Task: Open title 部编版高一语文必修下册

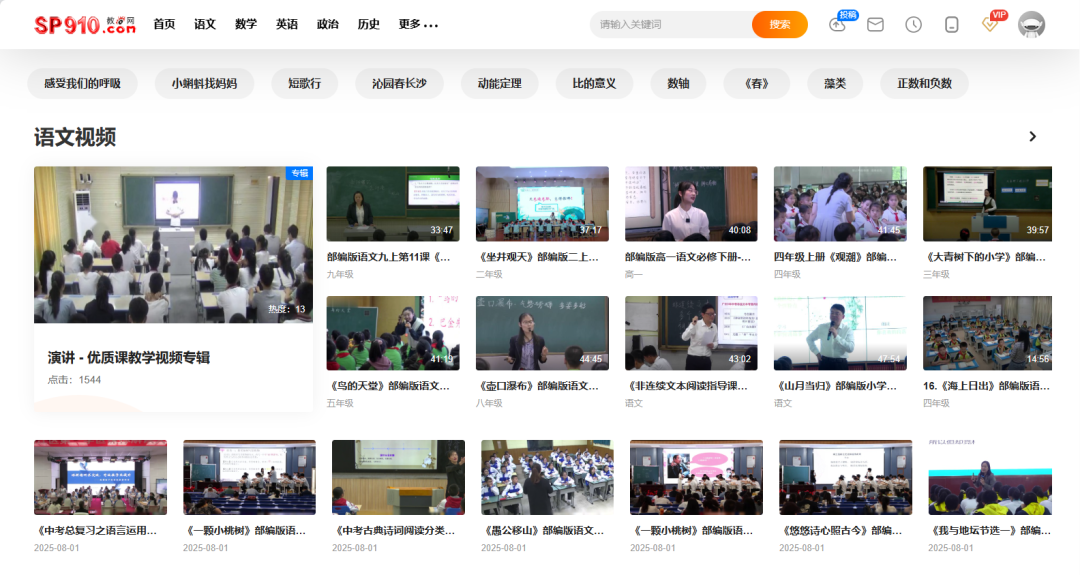Action: 688,257
